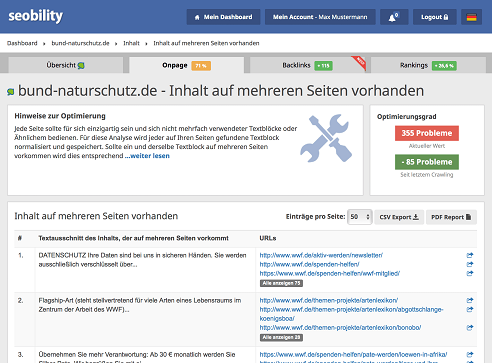Click the Logout button

435,17
